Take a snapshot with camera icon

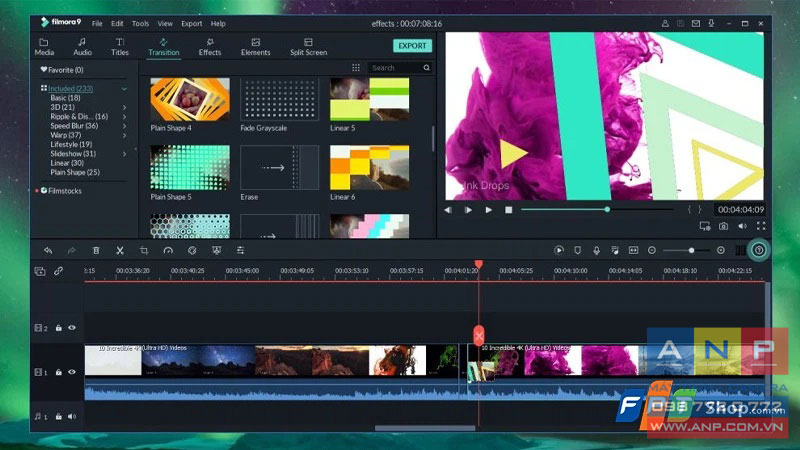(723, 226)
